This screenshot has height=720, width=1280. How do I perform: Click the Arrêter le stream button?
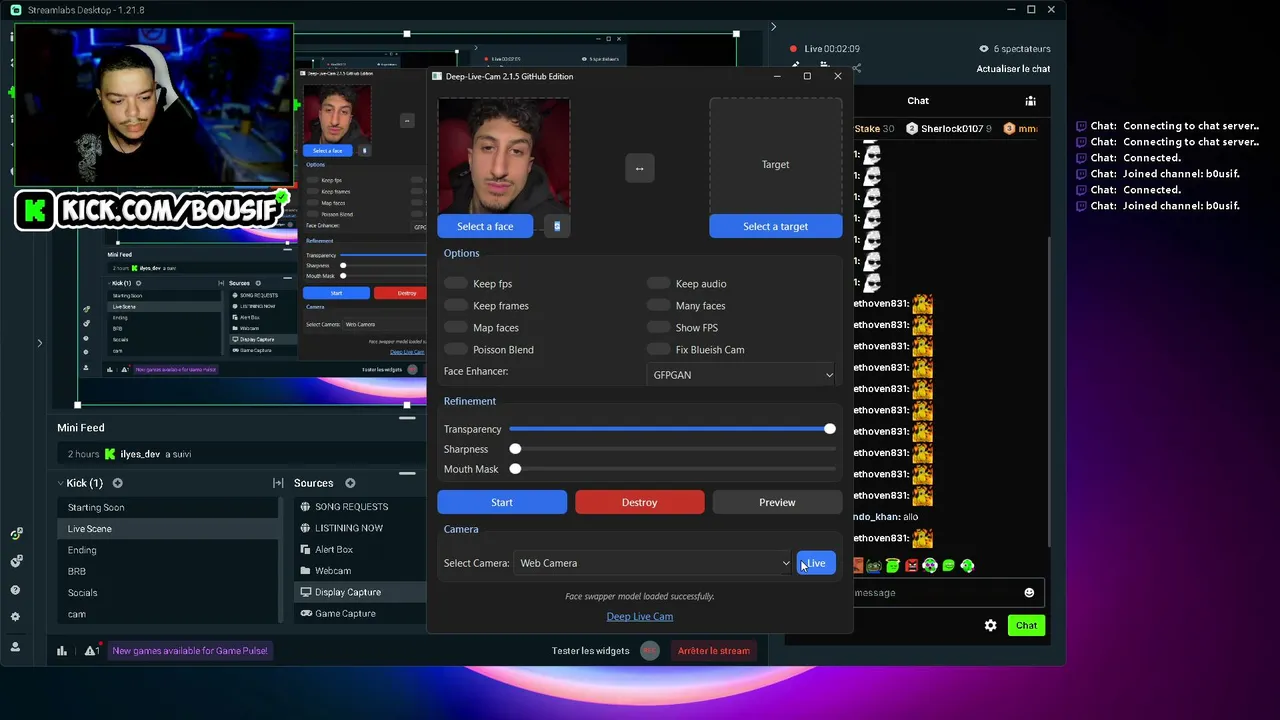pyautogui.click(x=714, y=651)
